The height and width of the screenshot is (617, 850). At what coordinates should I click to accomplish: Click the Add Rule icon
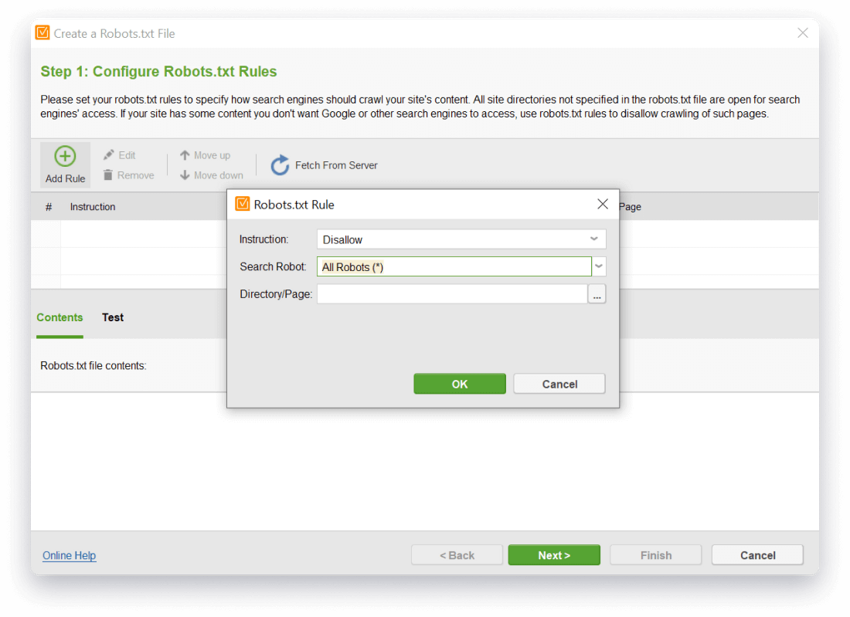(x=64, y=157)
